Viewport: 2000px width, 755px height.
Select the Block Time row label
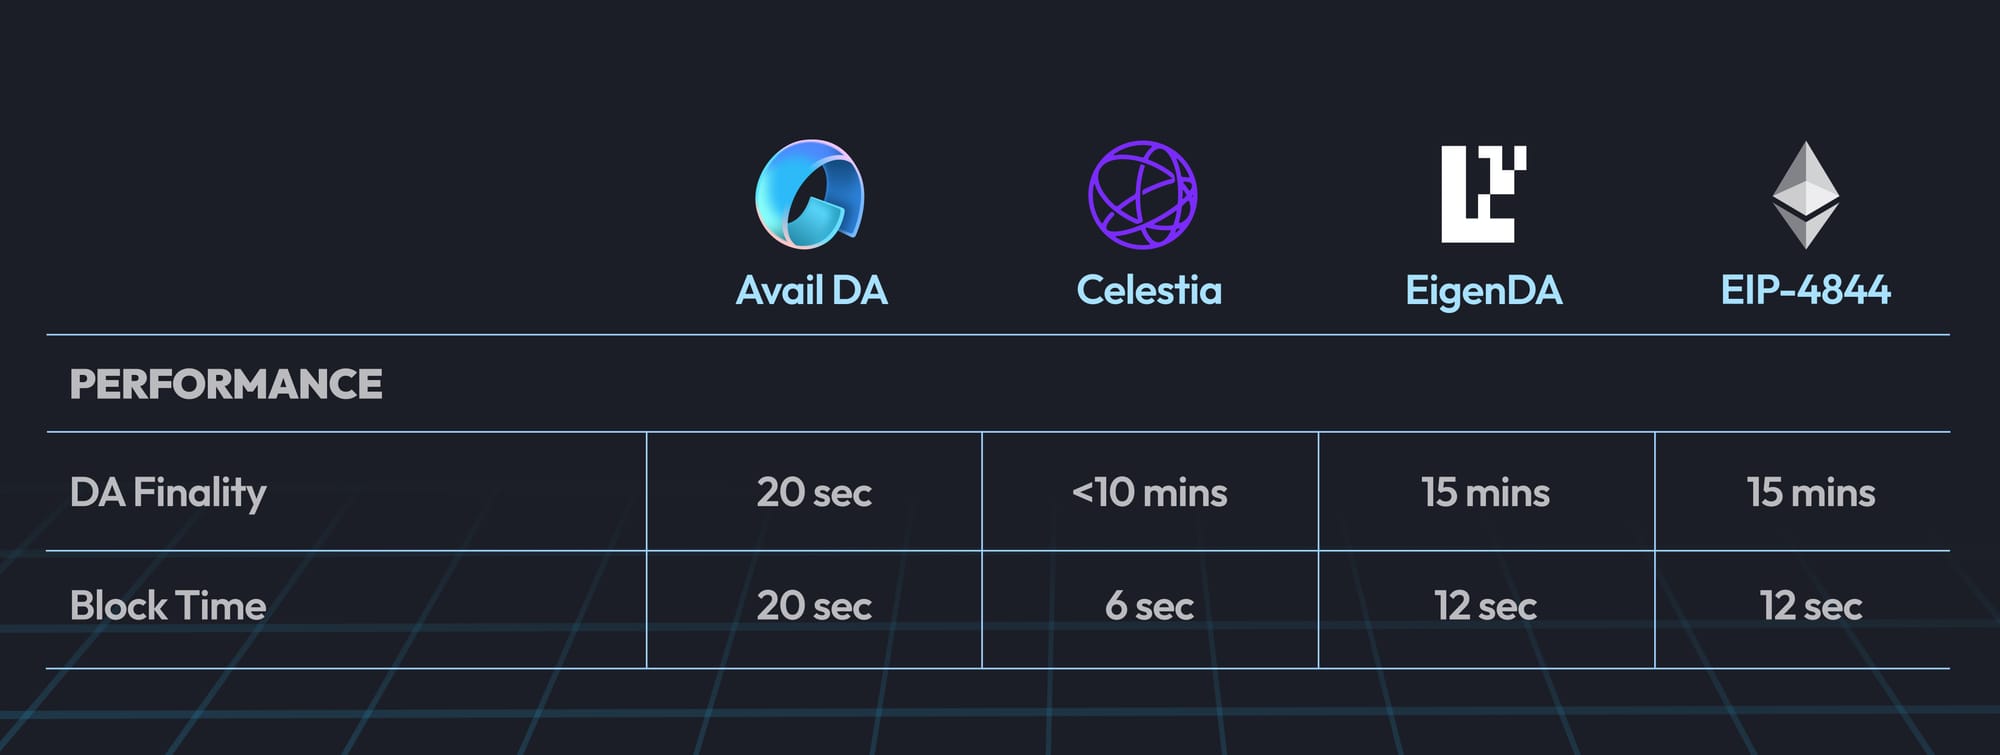[168, 606]
